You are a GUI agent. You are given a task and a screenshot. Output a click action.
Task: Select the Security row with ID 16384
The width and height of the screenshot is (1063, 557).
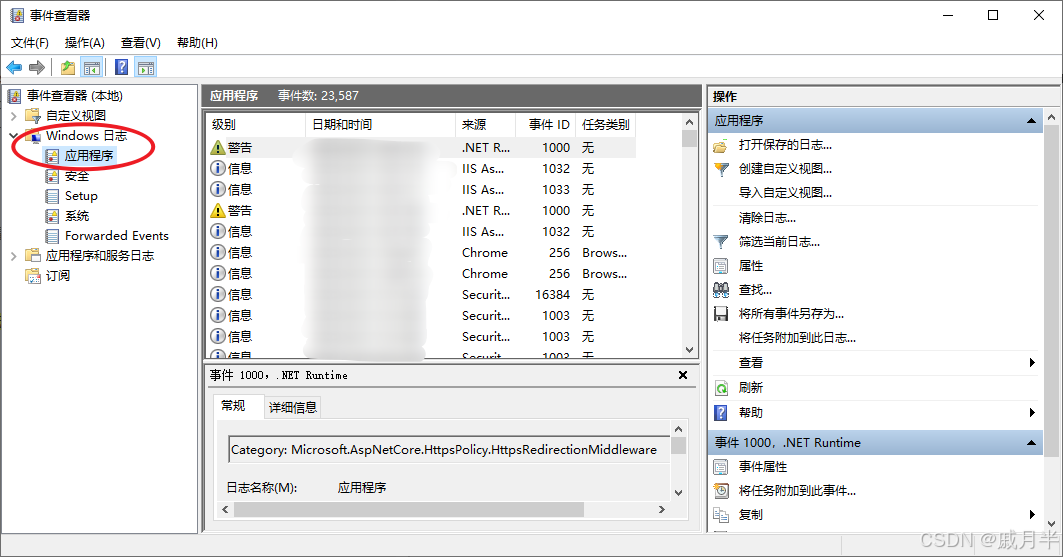coord(421,294)
